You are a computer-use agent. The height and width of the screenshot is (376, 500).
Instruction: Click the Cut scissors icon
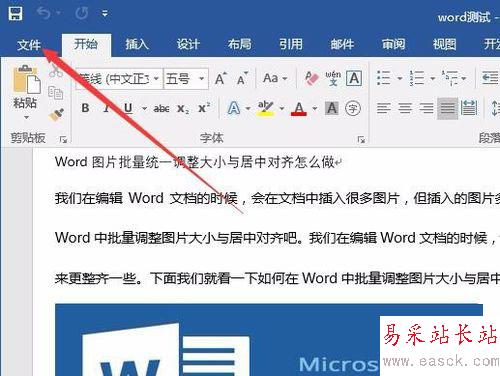click(56, 70)
